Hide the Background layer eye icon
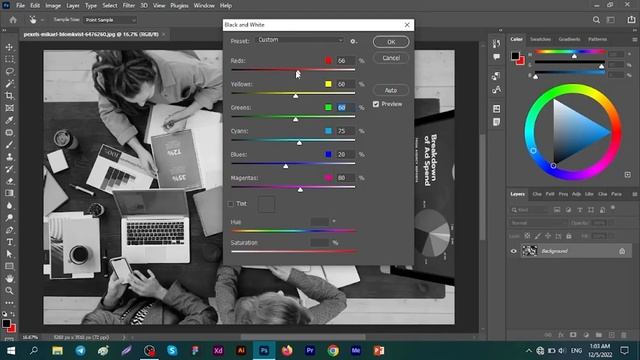This screenshot has height=360, width=640. (x=514, y=251)
